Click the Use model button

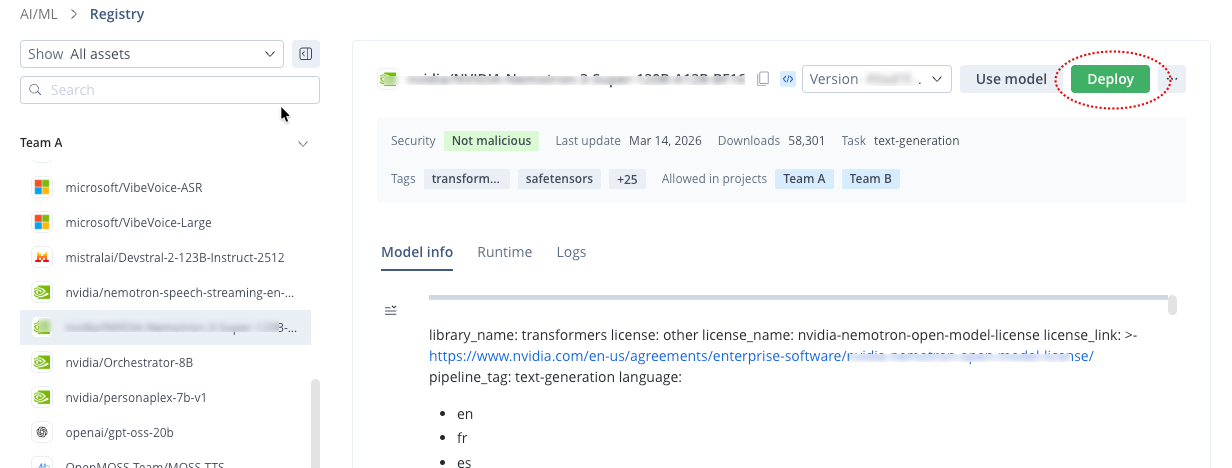pos(1011,79)
